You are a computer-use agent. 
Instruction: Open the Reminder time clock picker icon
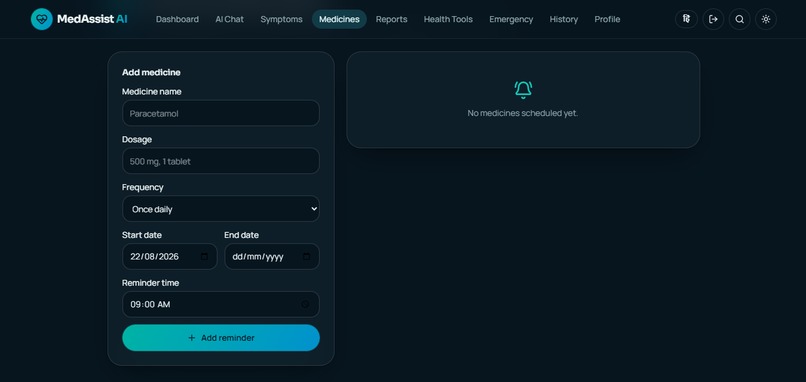(x=305, y=304)
